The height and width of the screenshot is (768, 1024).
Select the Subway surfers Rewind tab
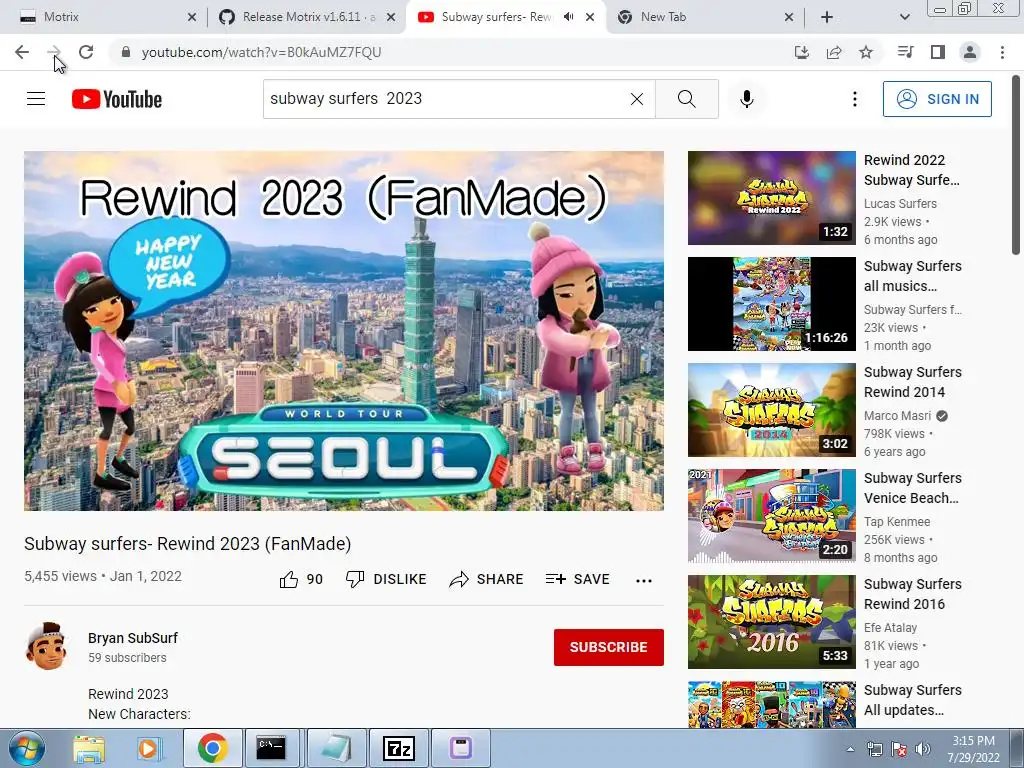coord(496,17)
